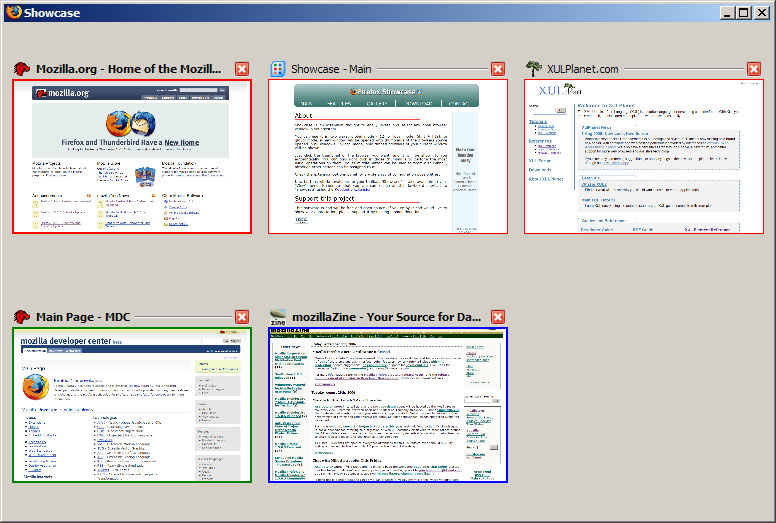Viewport: 776px width, 523px height.
Task: Switch to the XULPlanet.com thumbnail
Action: point(644,157)
